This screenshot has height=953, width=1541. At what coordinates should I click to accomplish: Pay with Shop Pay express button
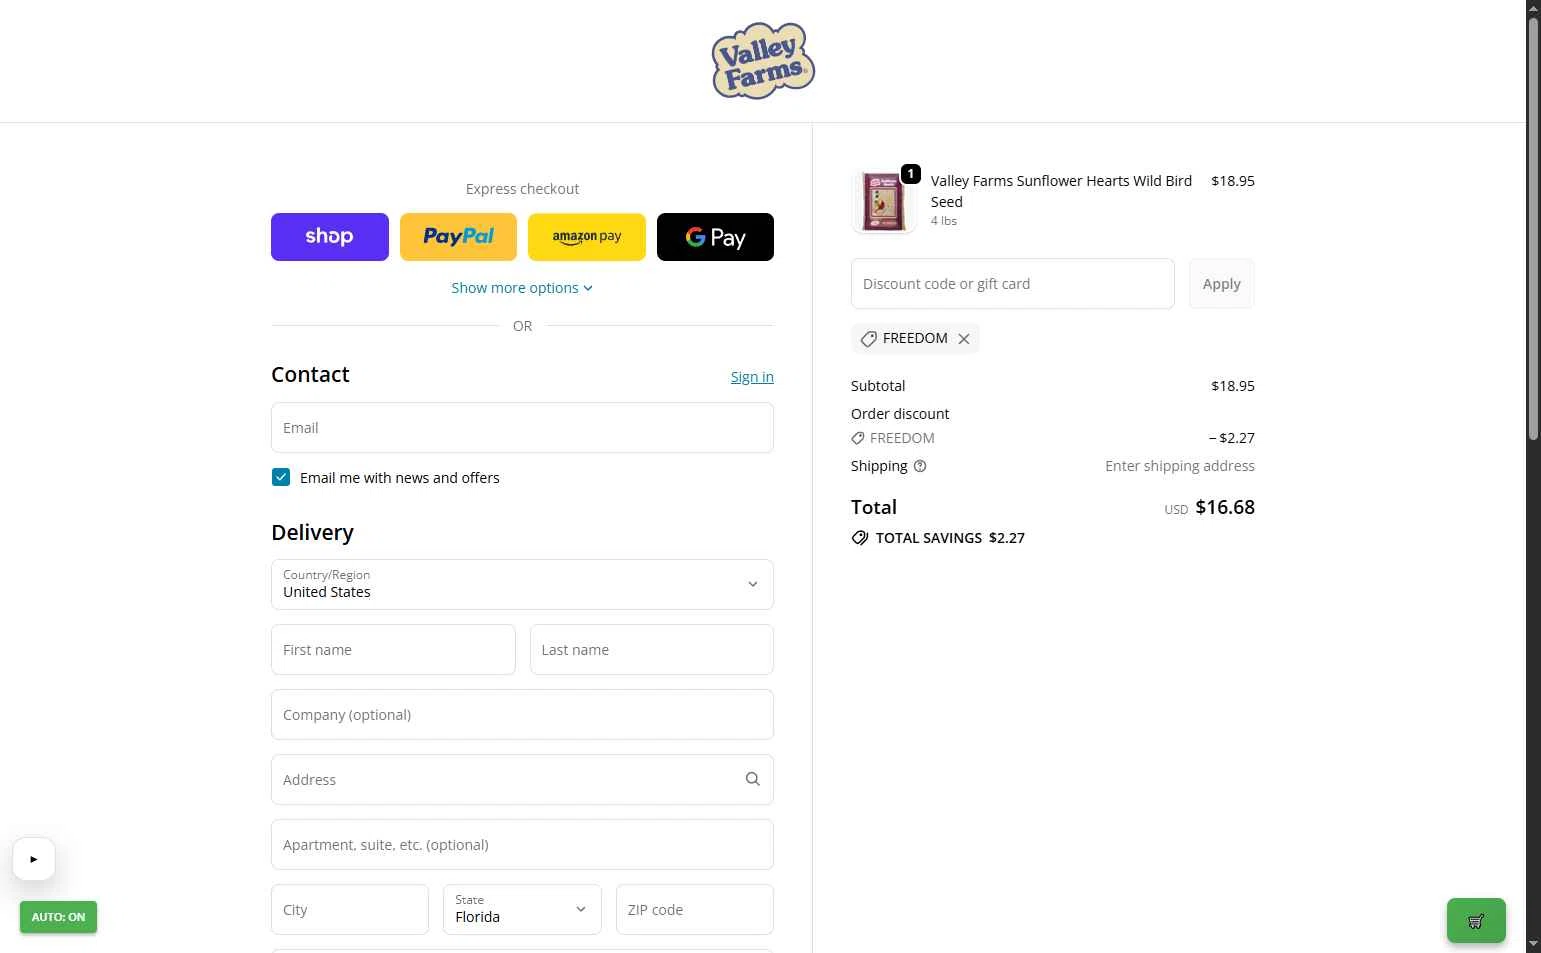click(330, 237)
